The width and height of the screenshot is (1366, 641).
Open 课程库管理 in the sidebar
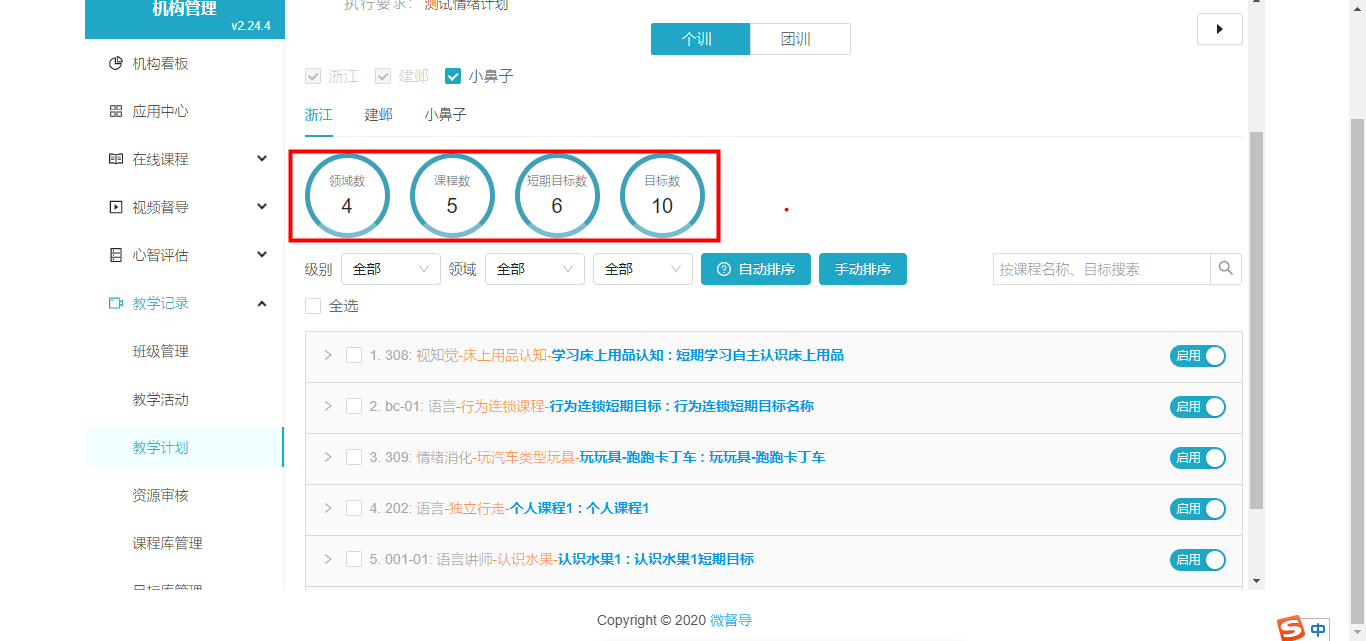click(167, 544)
